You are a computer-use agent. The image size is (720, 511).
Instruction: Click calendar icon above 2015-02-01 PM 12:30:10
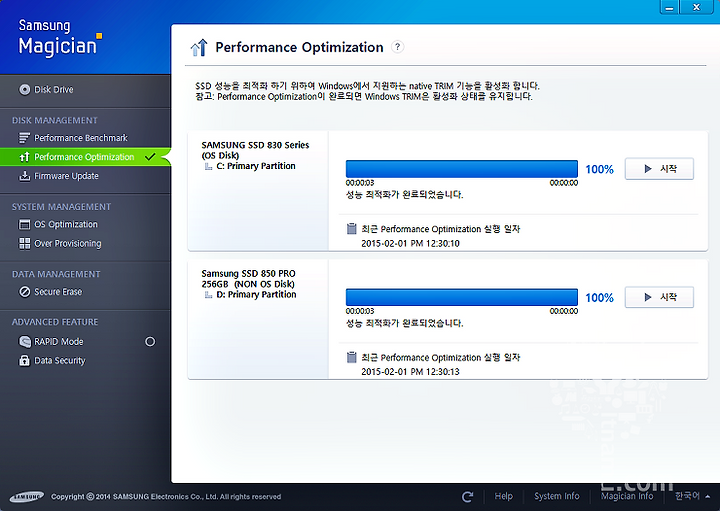point(352,228)
